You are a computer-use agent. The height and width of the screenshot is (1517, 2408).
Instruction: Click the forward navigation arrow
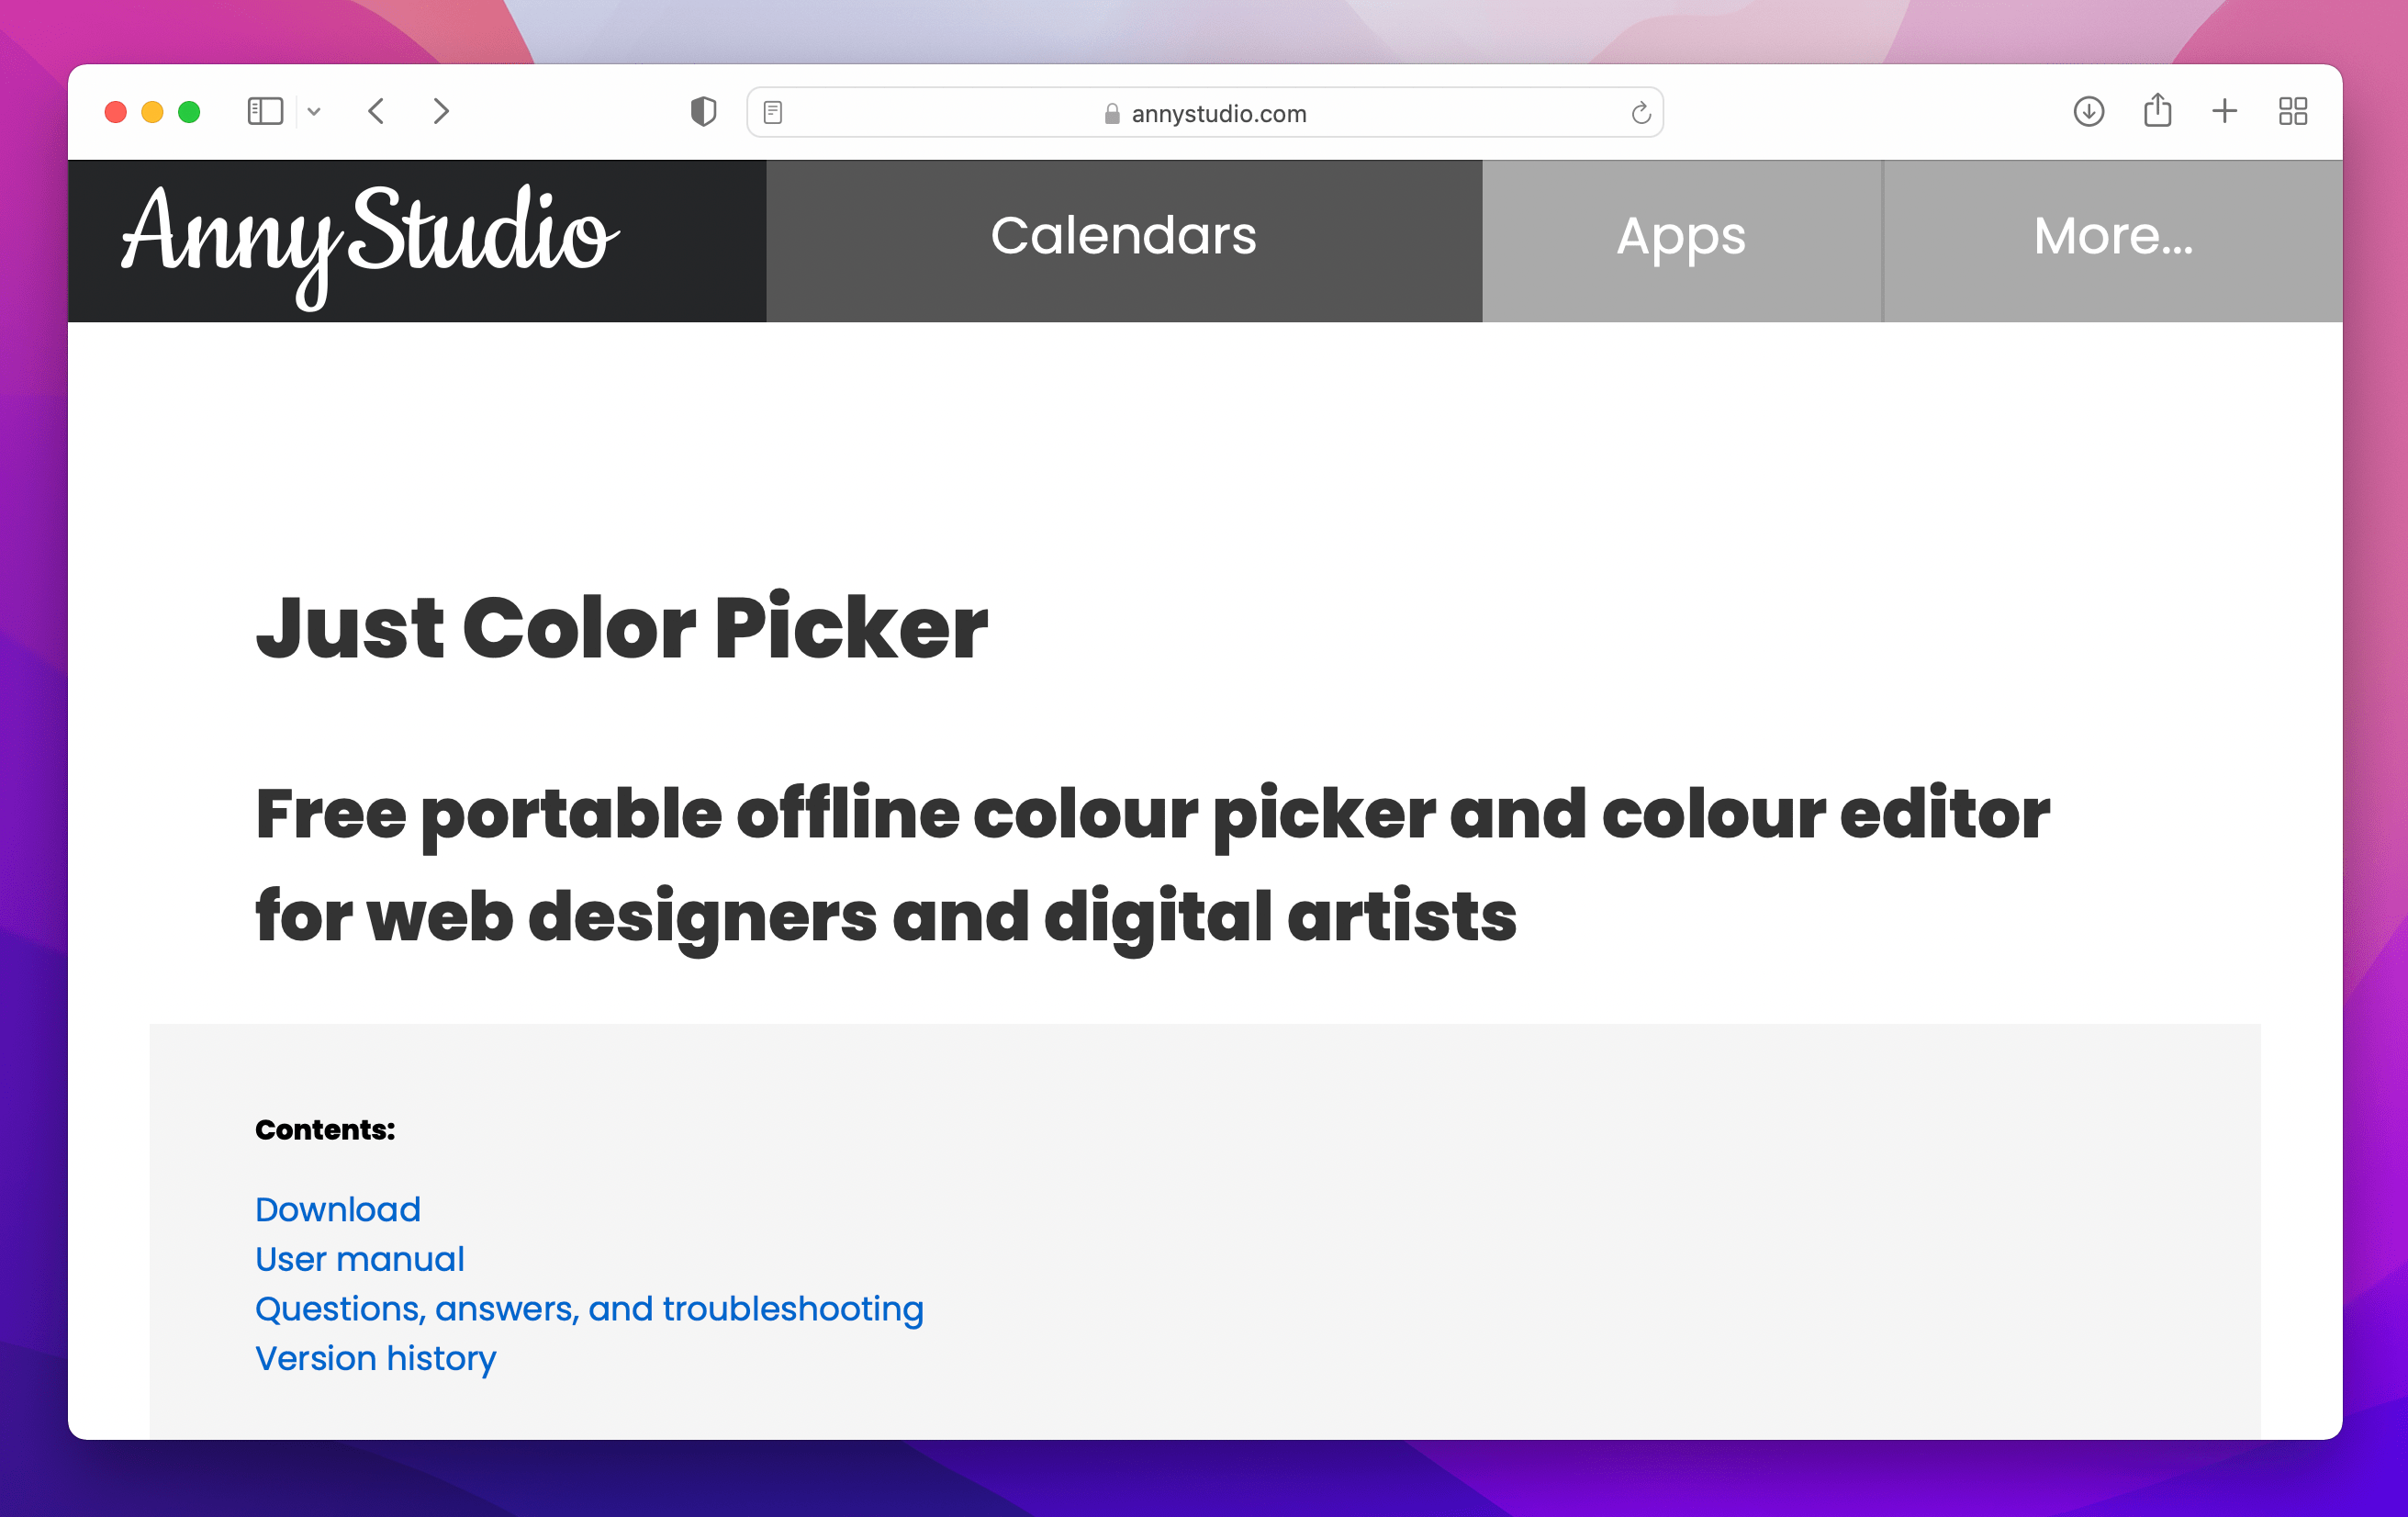(x=441, y=111)
